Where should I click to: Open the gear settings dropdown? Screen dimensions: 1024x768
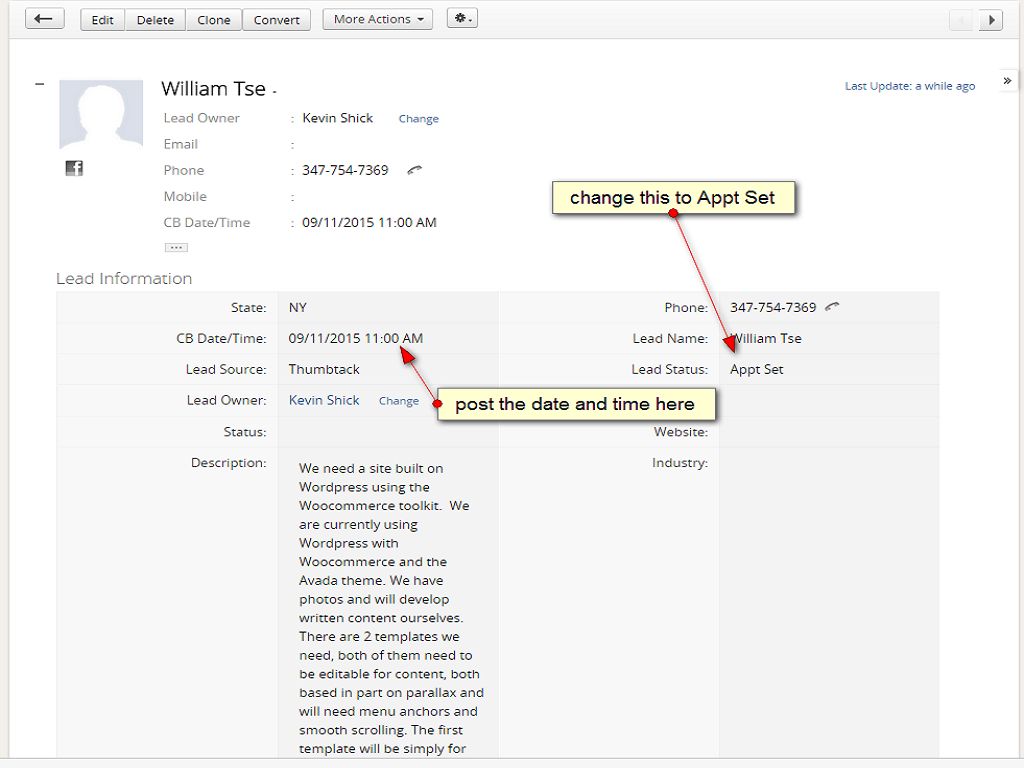[x=462, y=18]
